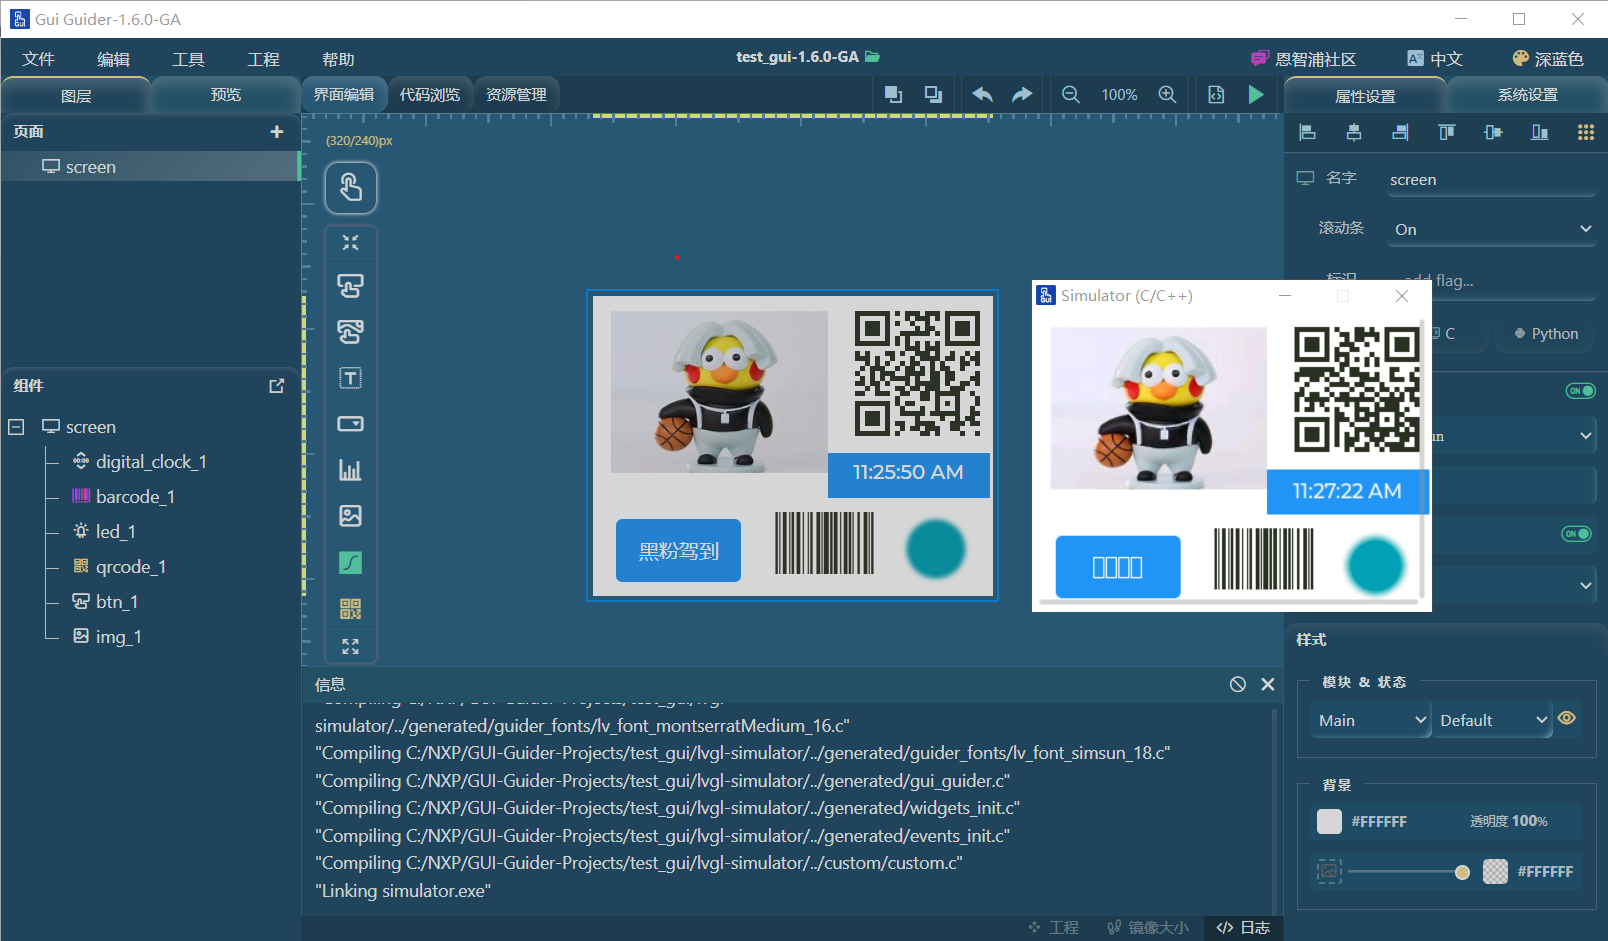Viewport: 1608px width, 941px height.
Task: Open the 文件 menu
Action: pos(38,59)
